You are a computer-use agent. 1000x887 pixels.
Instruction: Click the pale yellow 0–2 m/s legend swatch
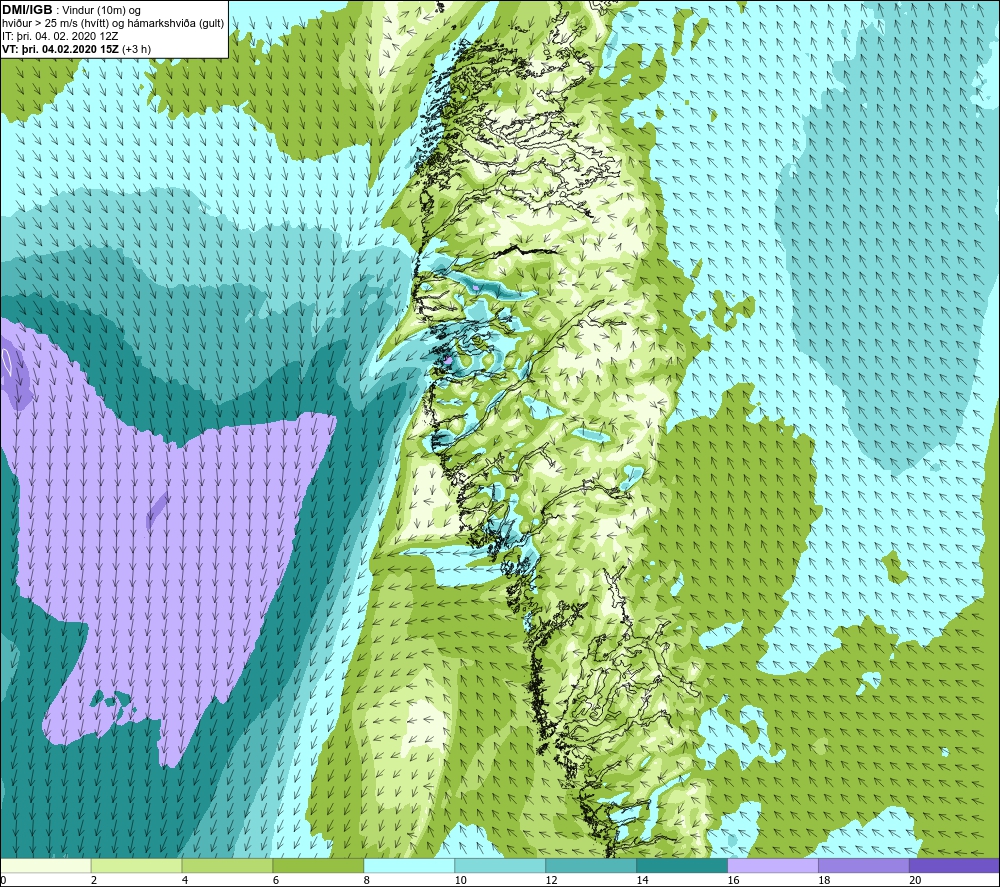point(46,865)
